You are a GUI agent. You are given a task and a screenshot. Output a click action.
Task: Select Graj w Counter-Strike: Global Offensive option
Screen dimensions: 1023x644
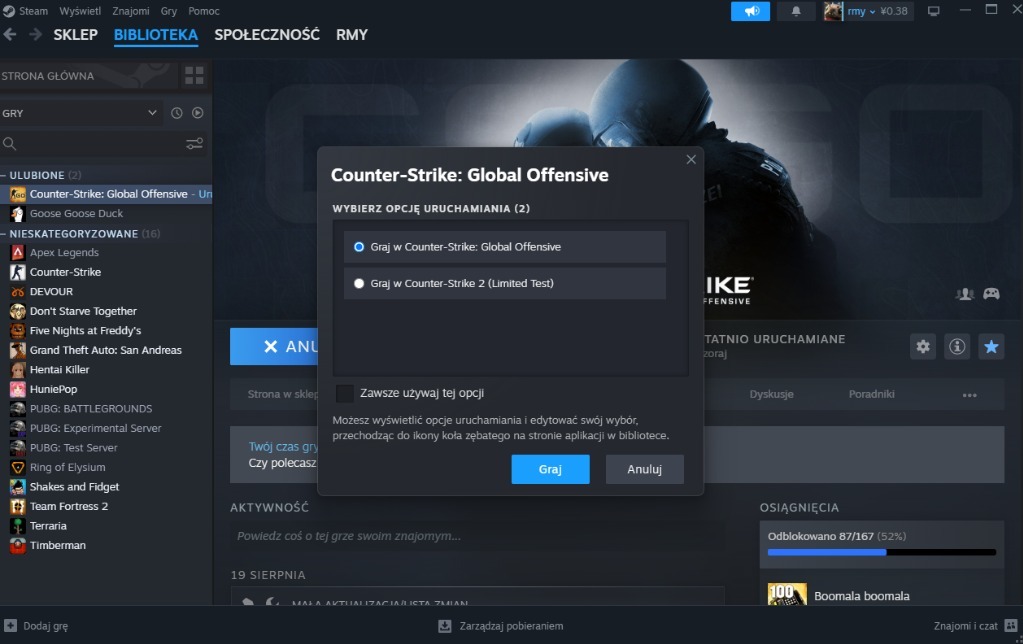pyautogui.click(x=505, y=247)
